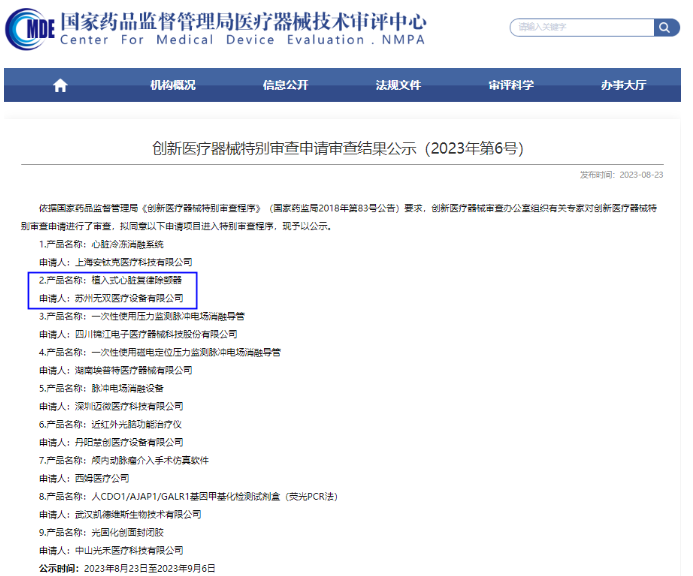Click the 公示时间 notice period line
The height and width of the screenshot is (576, 693).
[x=126, y=567]
